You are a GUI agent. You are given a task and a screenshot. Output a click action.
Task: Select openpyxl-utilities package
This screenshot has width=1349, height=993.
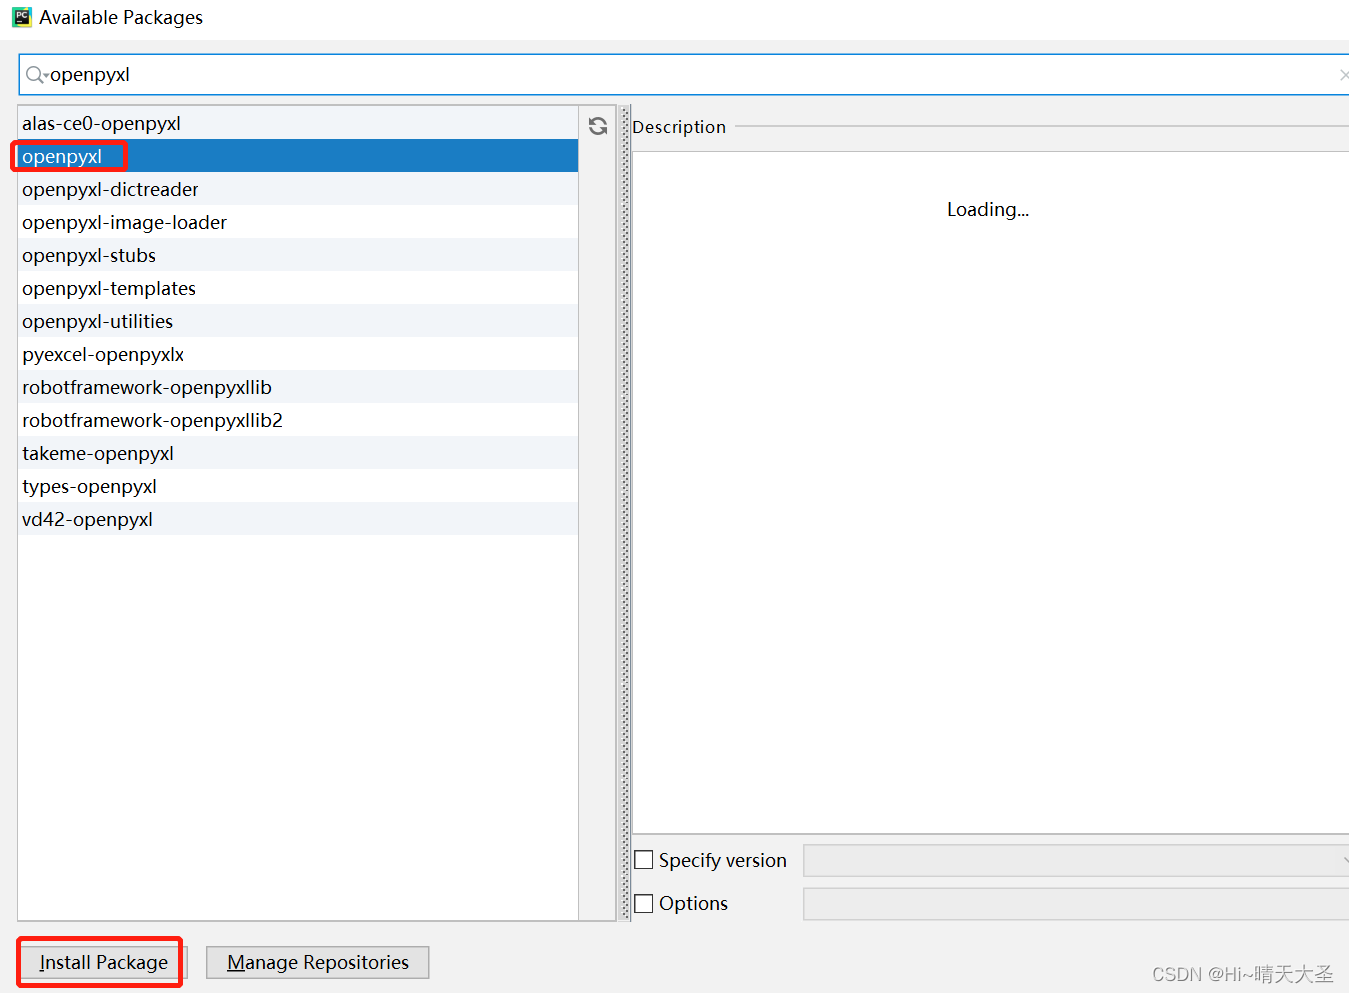click(298, 321)
